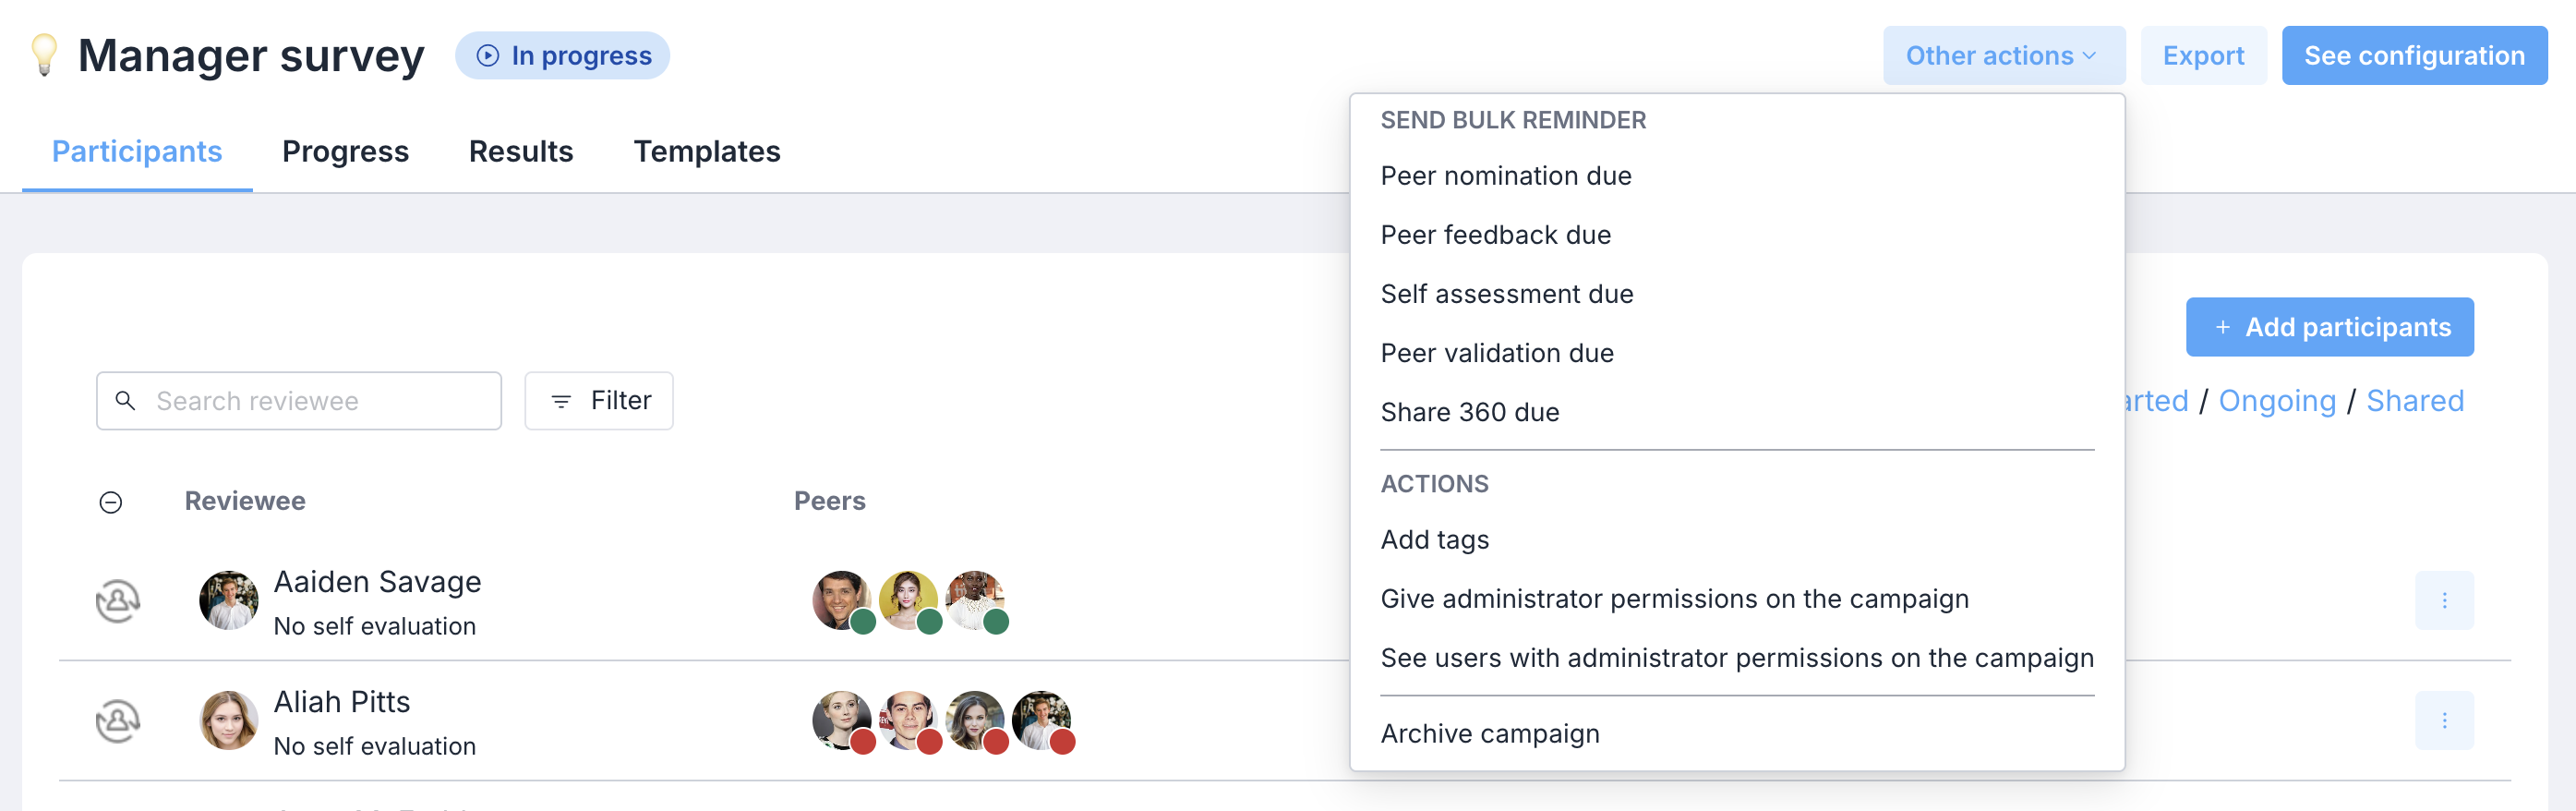
Task: Open three-dot menu for Aaiden Savage row
Action: click(2444, 600)
